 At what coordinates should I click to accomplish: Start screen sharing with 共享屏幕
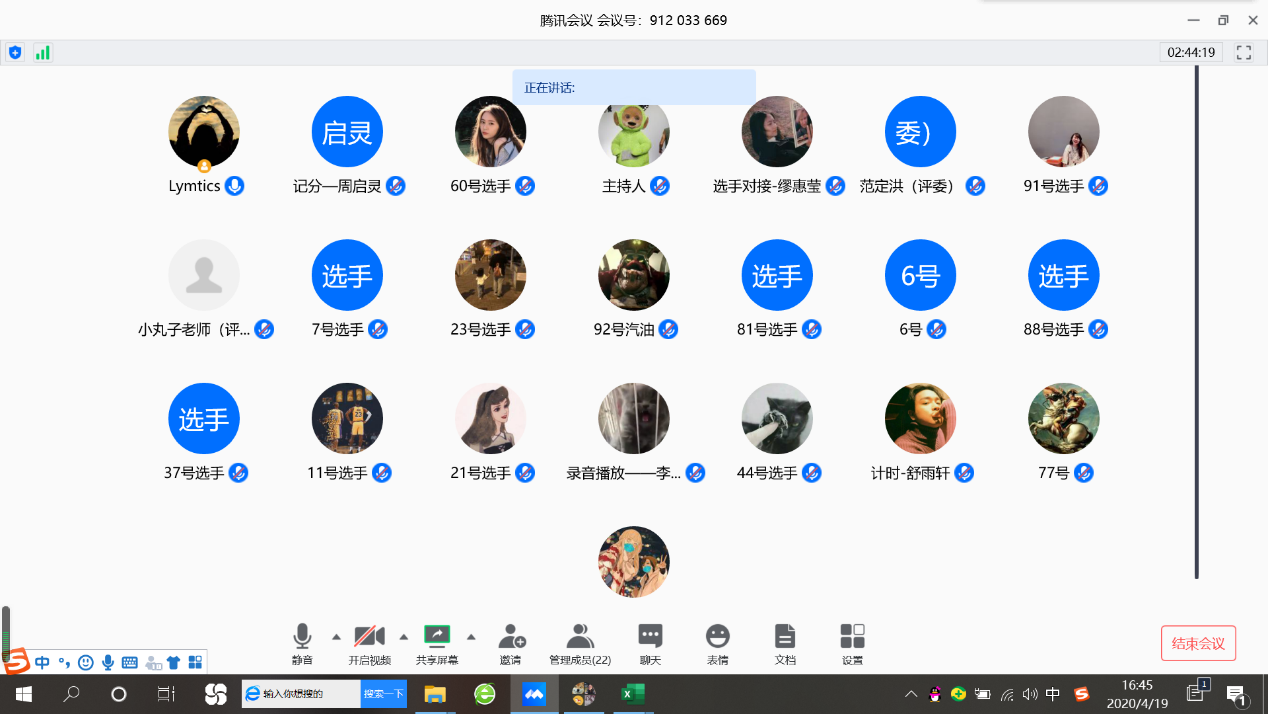(x=437, y=637)
